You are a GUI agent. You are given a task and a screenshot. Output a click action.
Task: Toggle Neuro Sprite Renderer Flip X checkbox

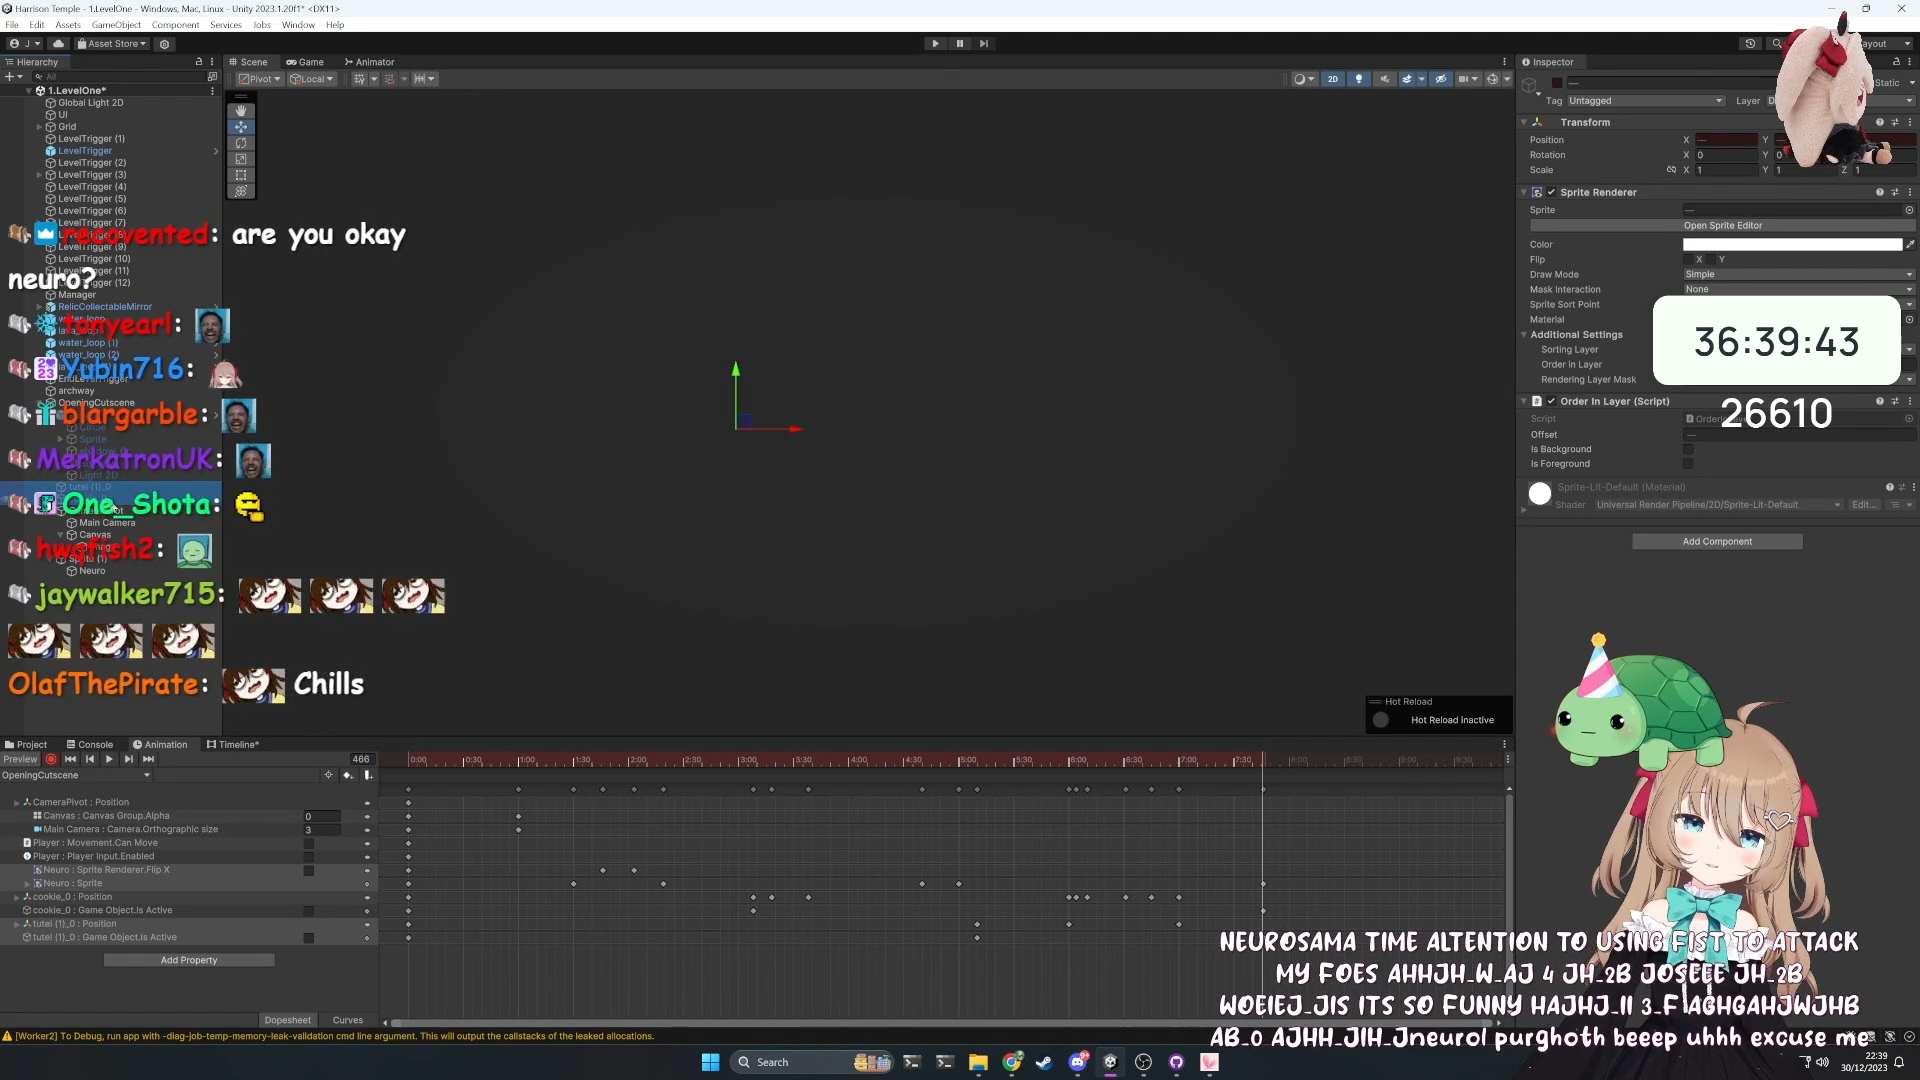point(309,870)
